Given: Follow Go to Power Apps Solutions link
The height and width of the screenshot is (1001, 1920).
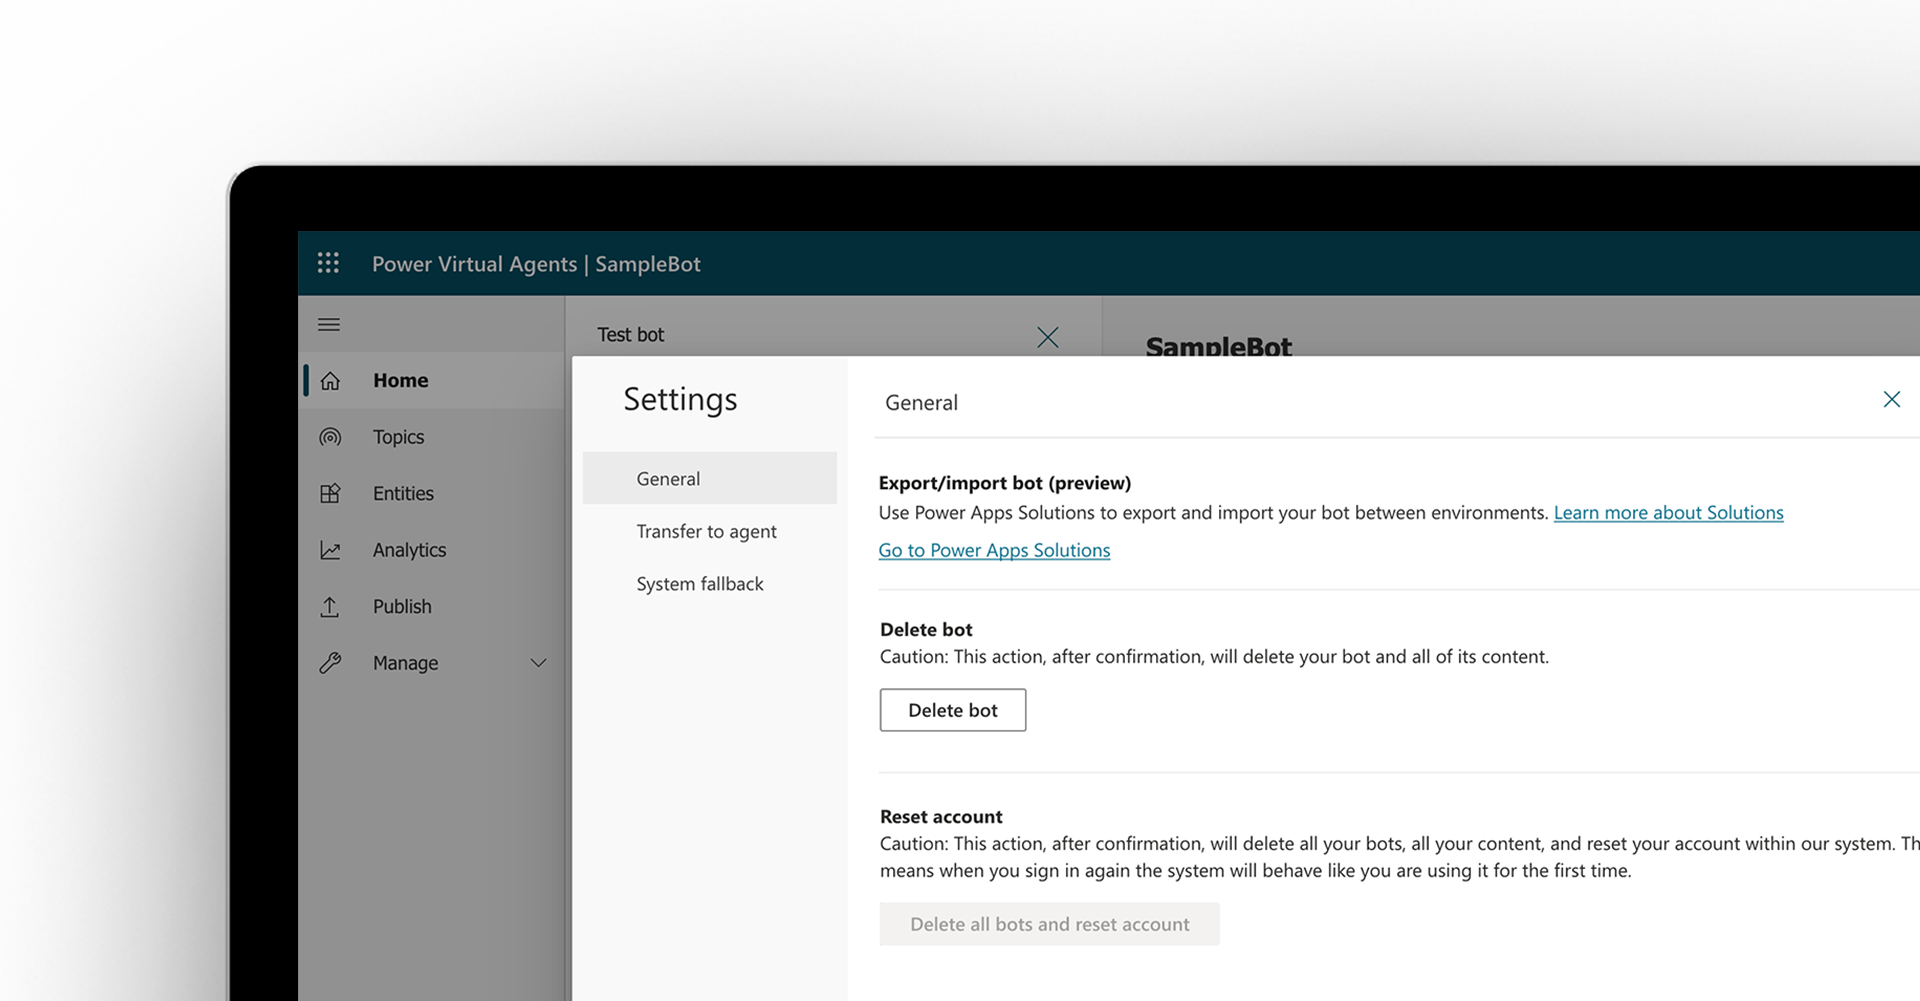Looking at the screenshot, I should tap(994, 551).
